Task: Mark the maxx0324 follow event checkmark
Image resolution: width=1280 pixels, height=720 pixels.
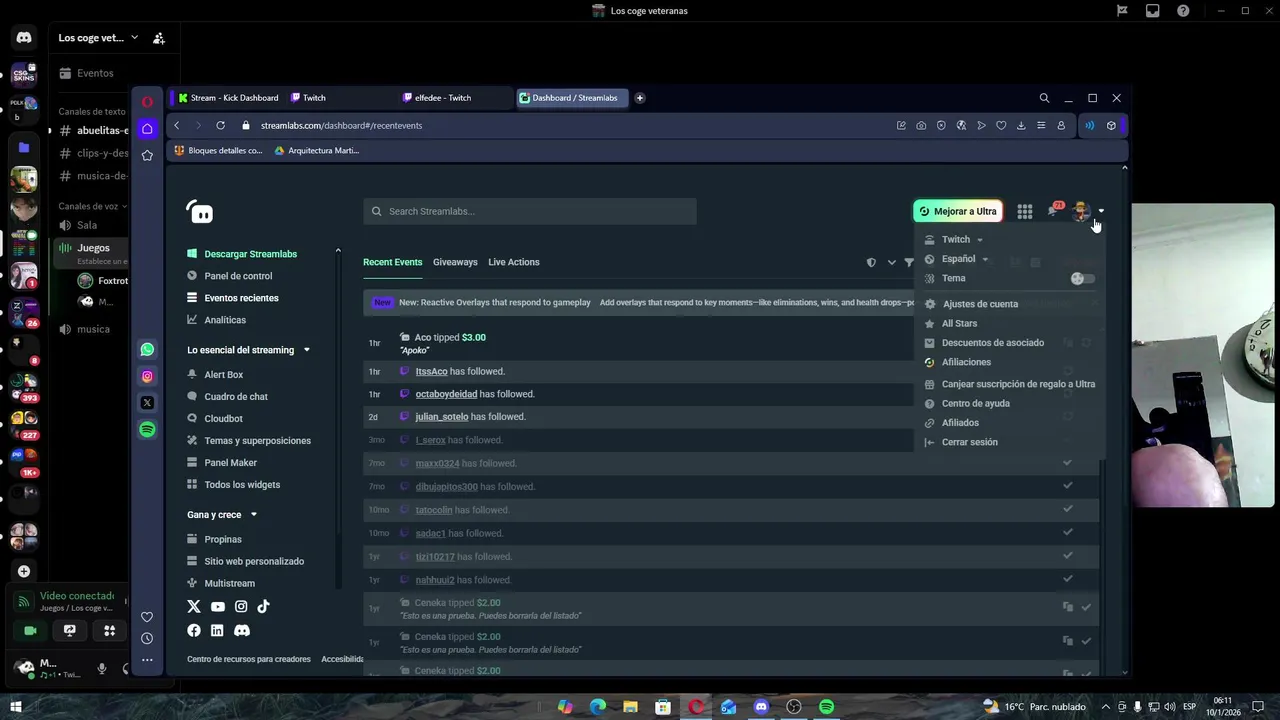Action: click(x=1067, y=463)
